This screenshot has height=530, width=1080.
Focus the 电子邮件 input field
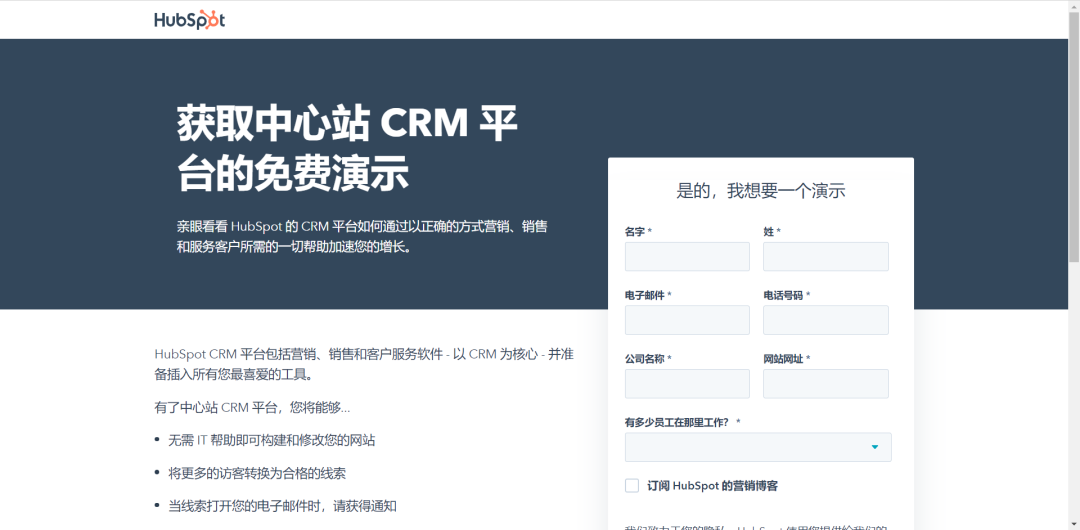pos(687,320)
